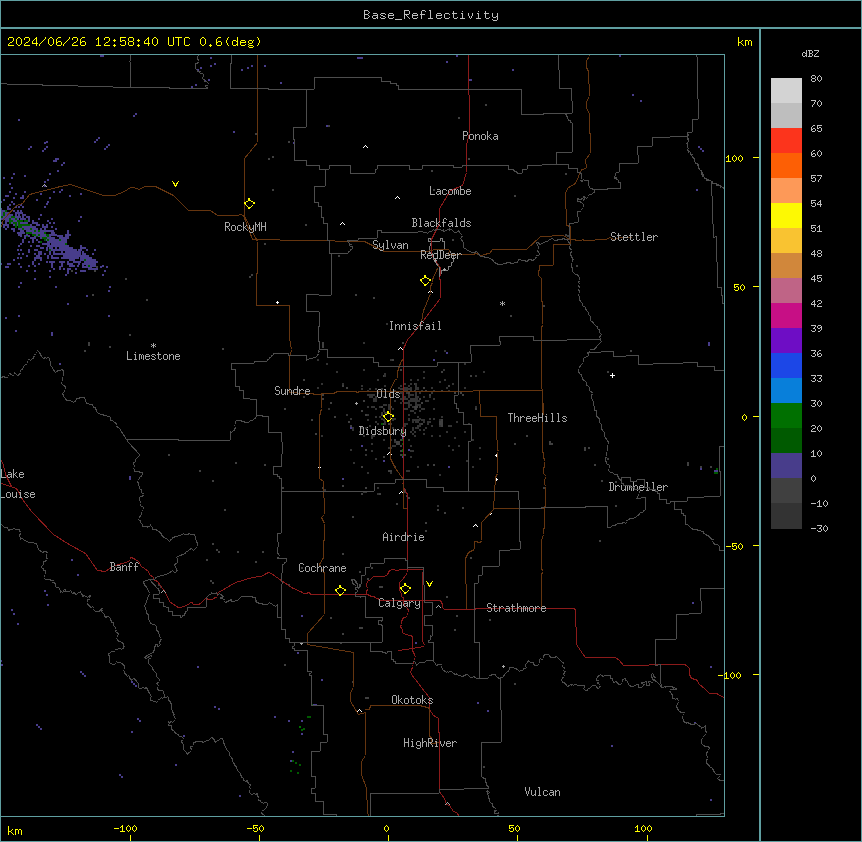The image size is (862, 842).
Task: Click the RedDeer city label
Action: coord(440,255)
